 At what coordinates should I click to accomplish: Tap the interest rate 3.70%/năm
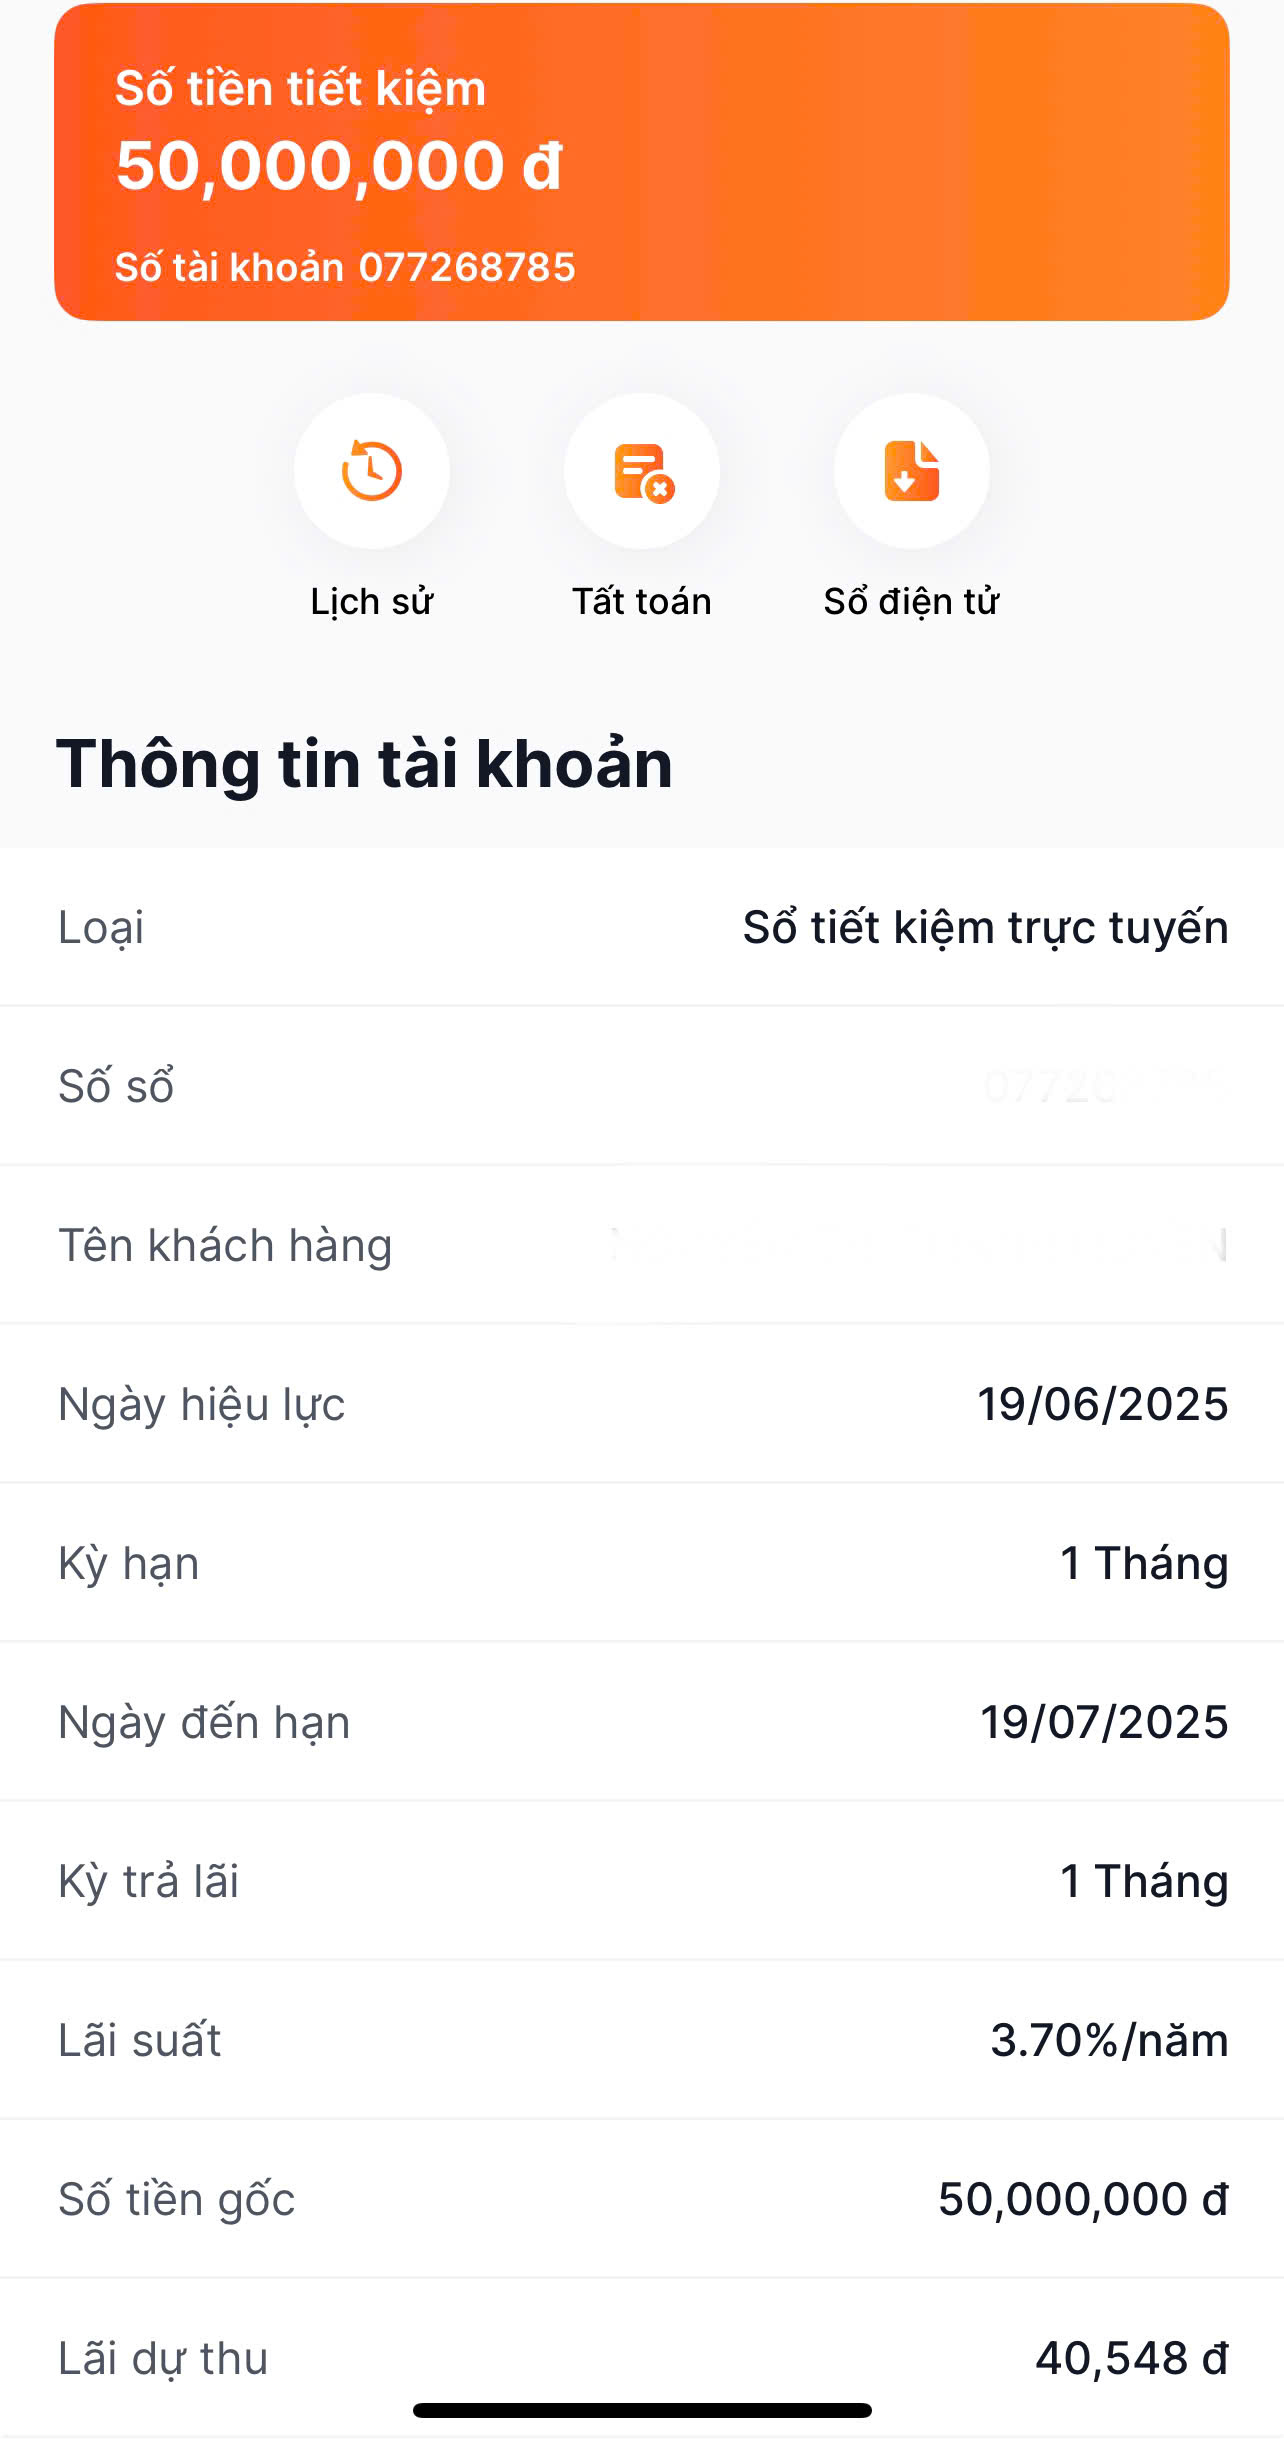pos(1108,2040)
